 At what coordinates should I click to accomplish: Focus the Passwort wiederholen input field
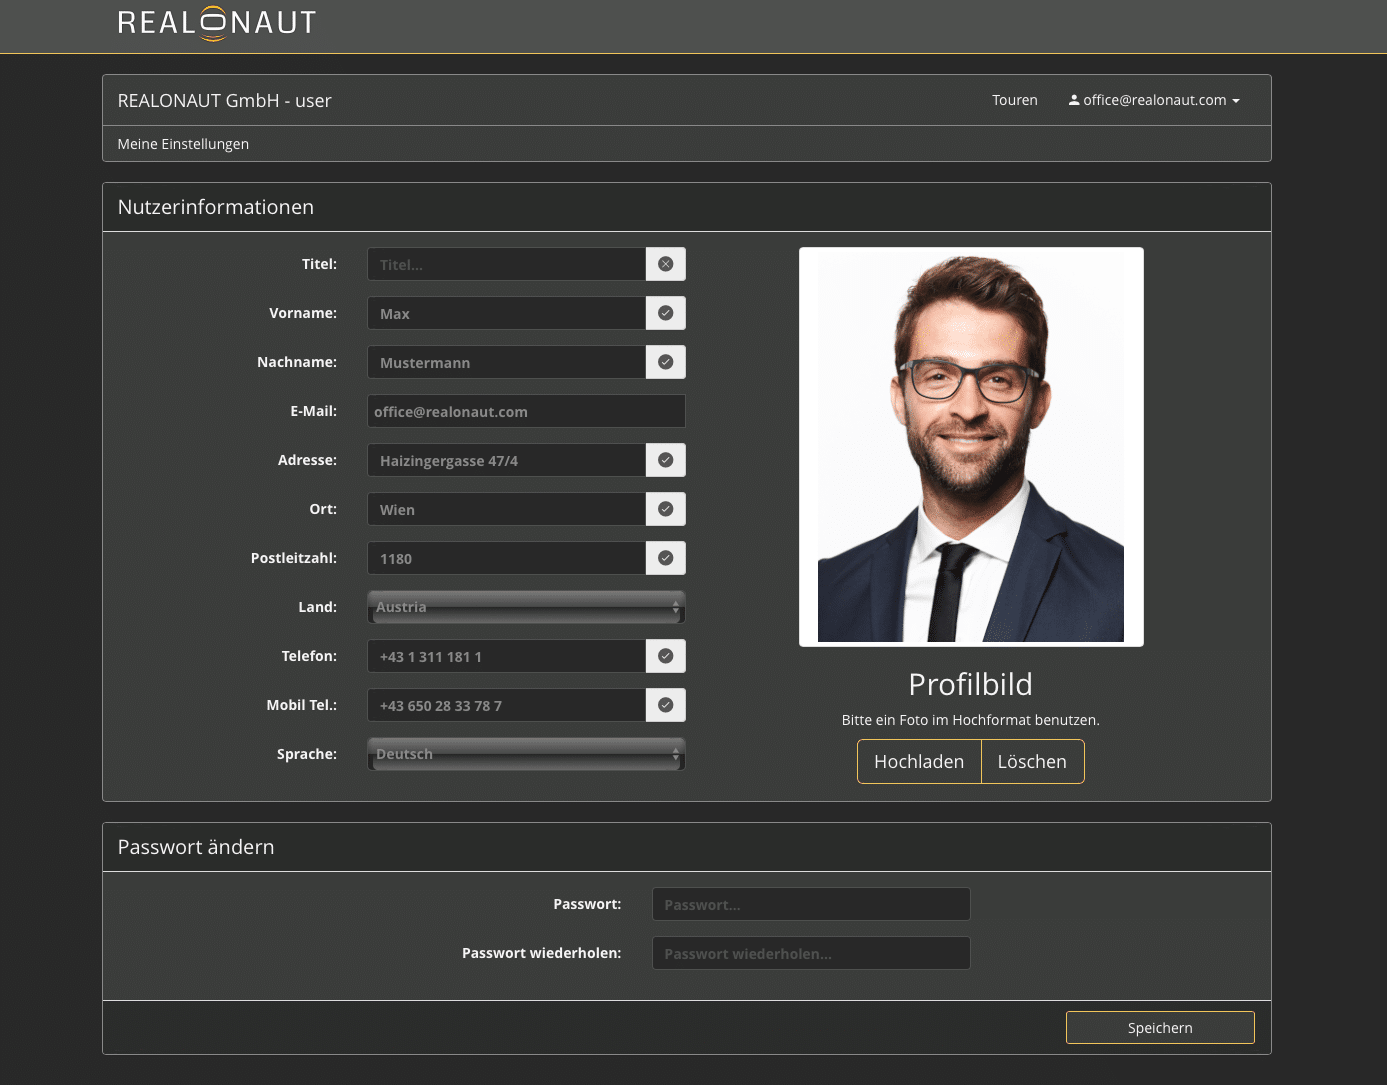[x=811, y=953]
